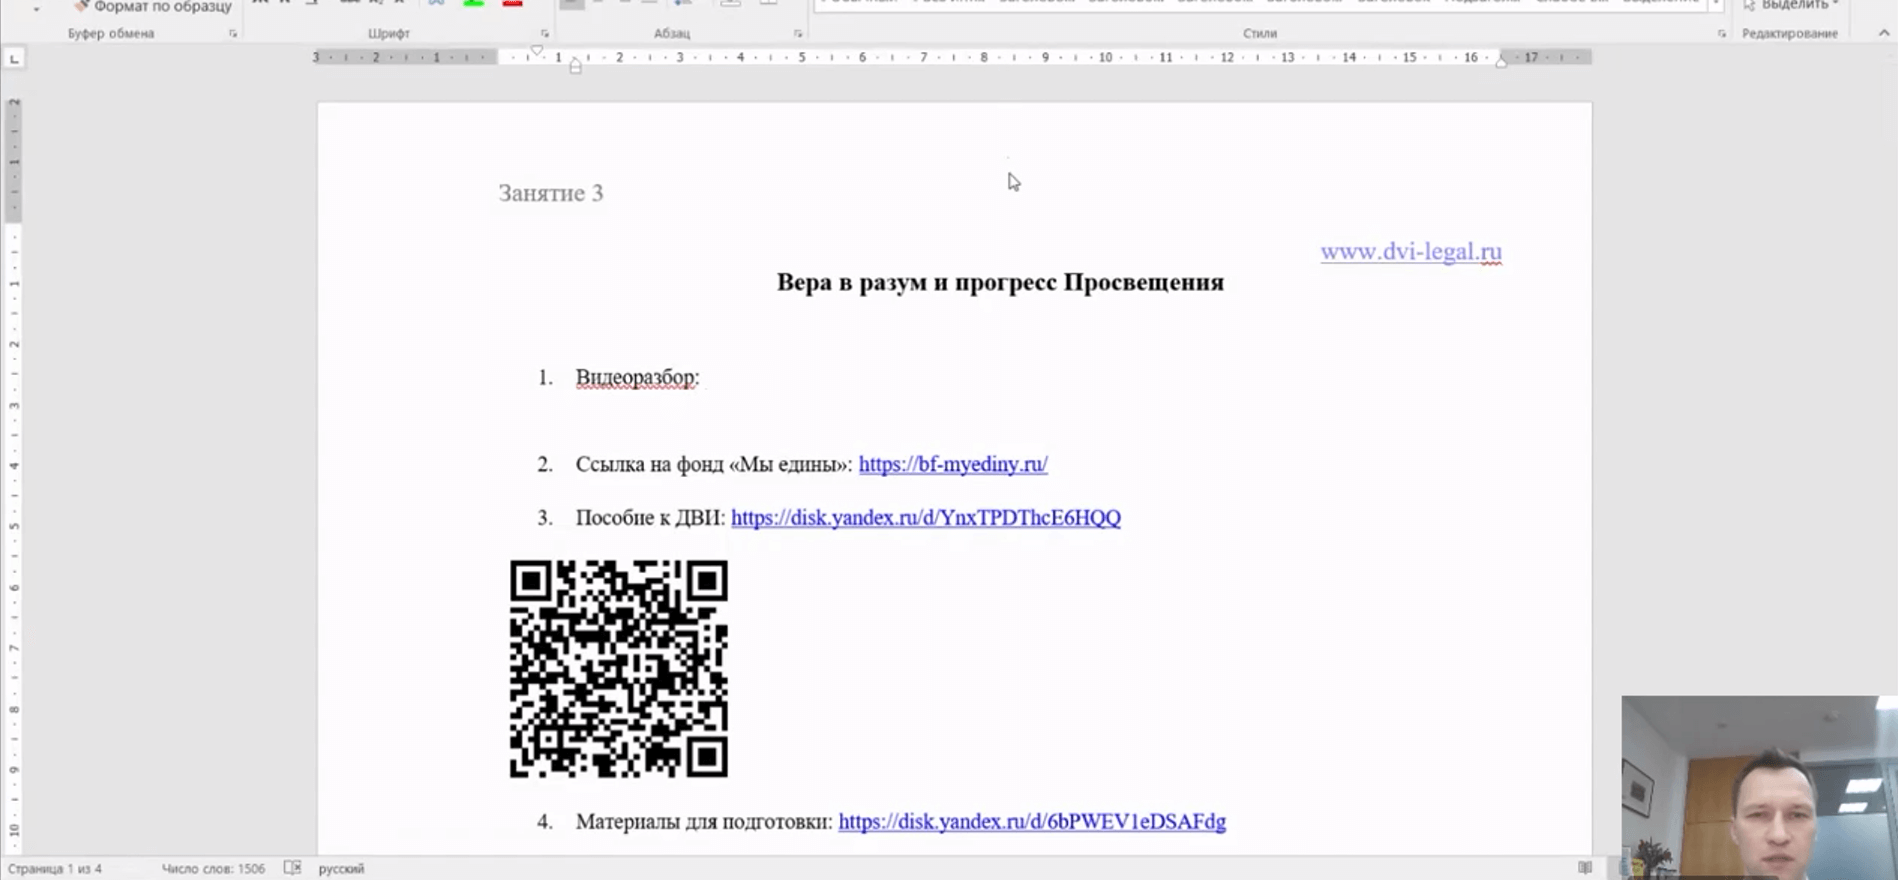This screenshot has height=880, width=1898.
Task: Open the 'Материалы для подготовки' Yandex disk link
Action: pyautogui.click(x=1032, y=821)
